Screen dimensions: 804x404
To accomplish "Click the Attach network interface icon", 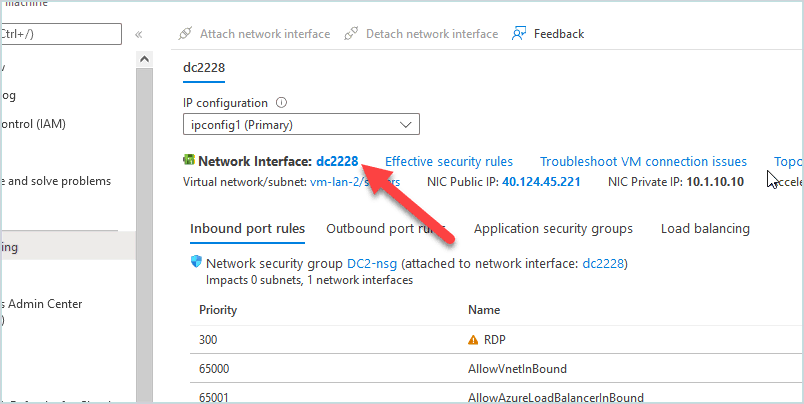I will click(x=185, y=34).
